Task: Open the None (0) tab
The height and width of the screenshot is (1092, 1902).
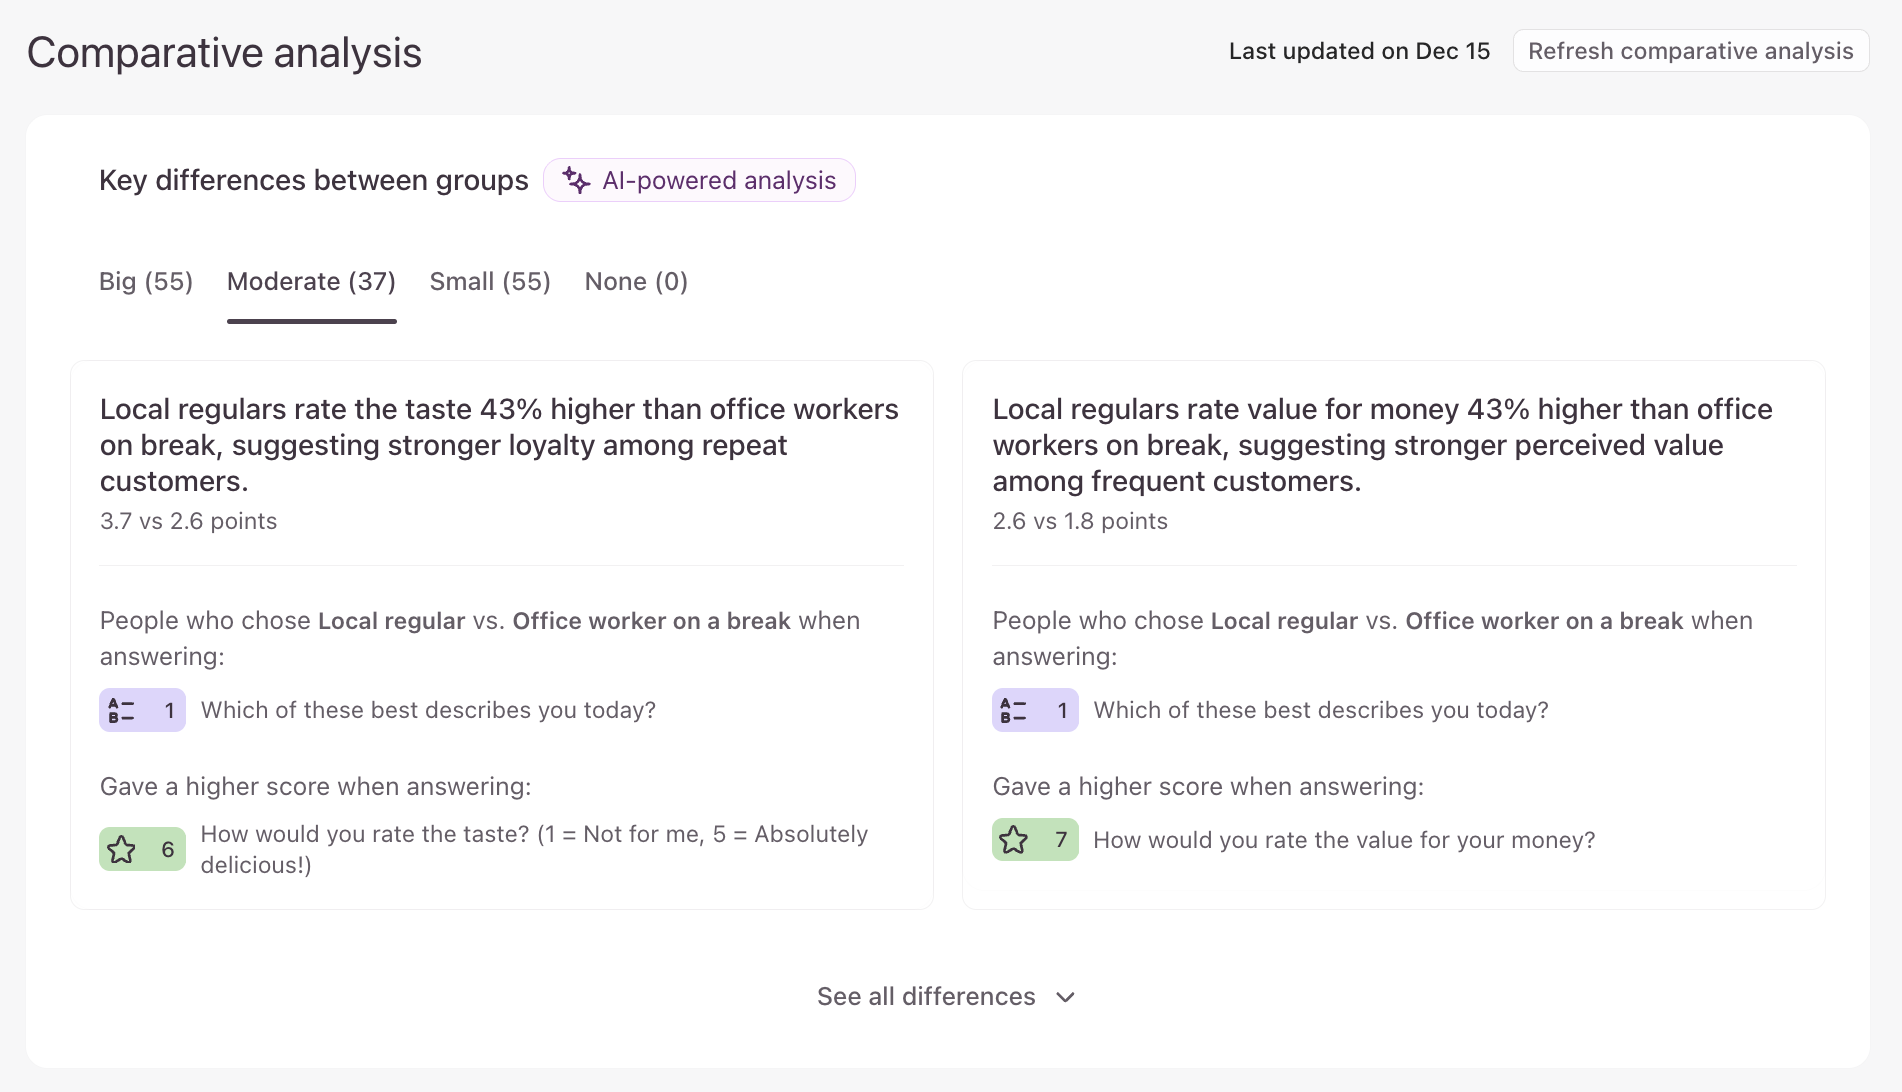Action: point(636,282)
